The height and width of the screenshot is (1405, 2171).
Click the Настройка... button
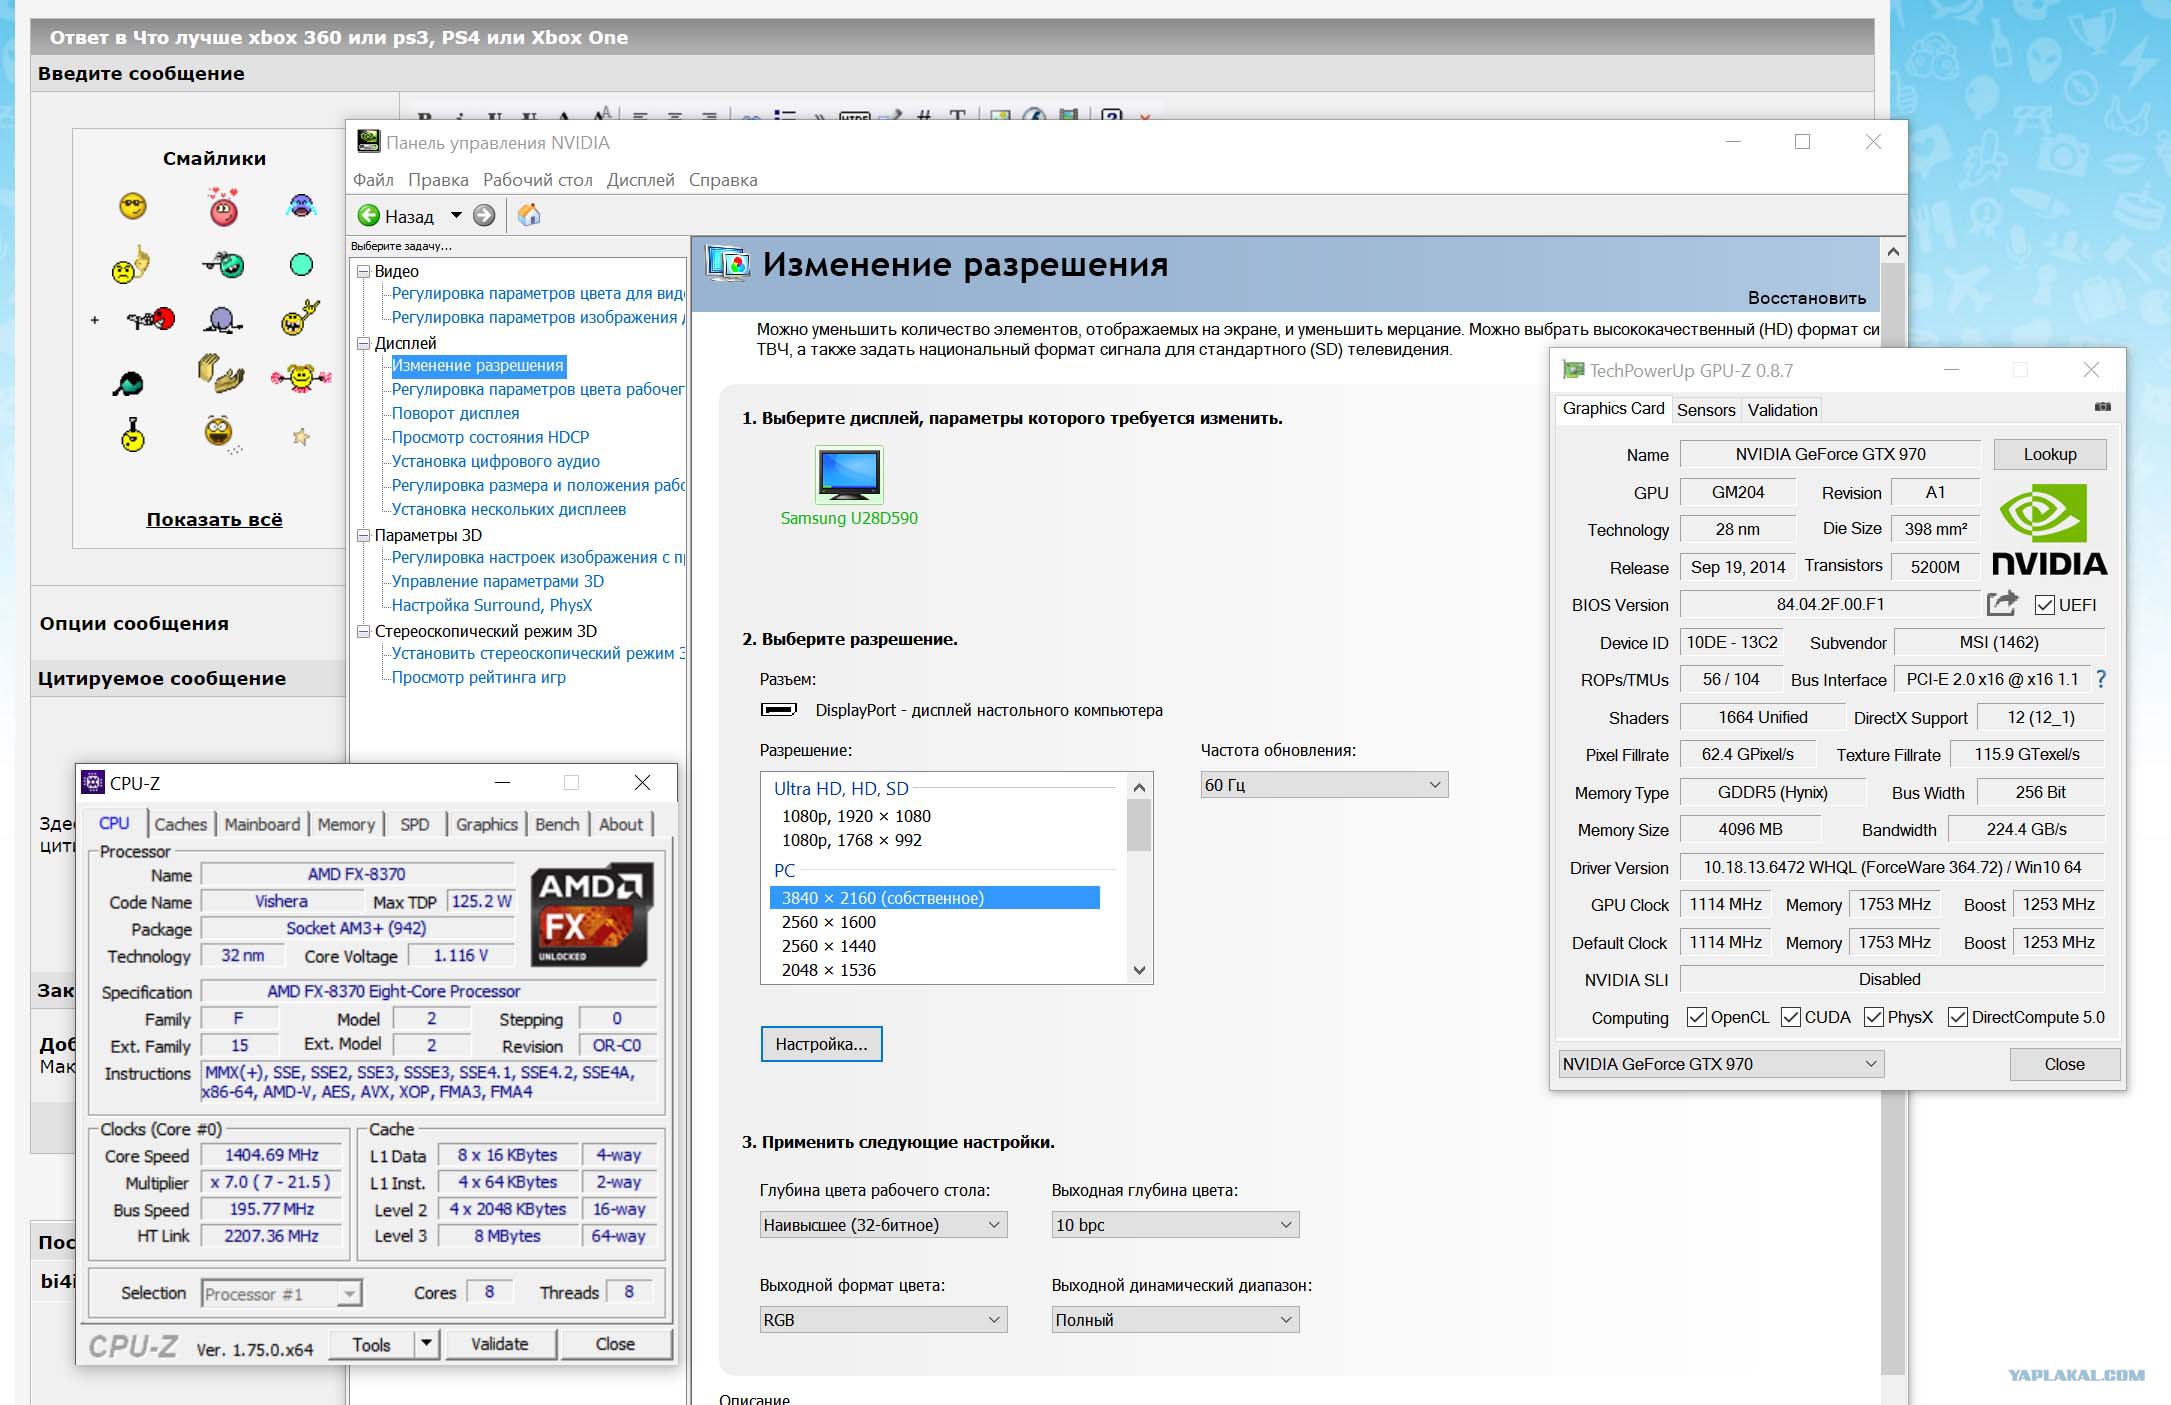pyautogui.click(x=821, y=1044)
